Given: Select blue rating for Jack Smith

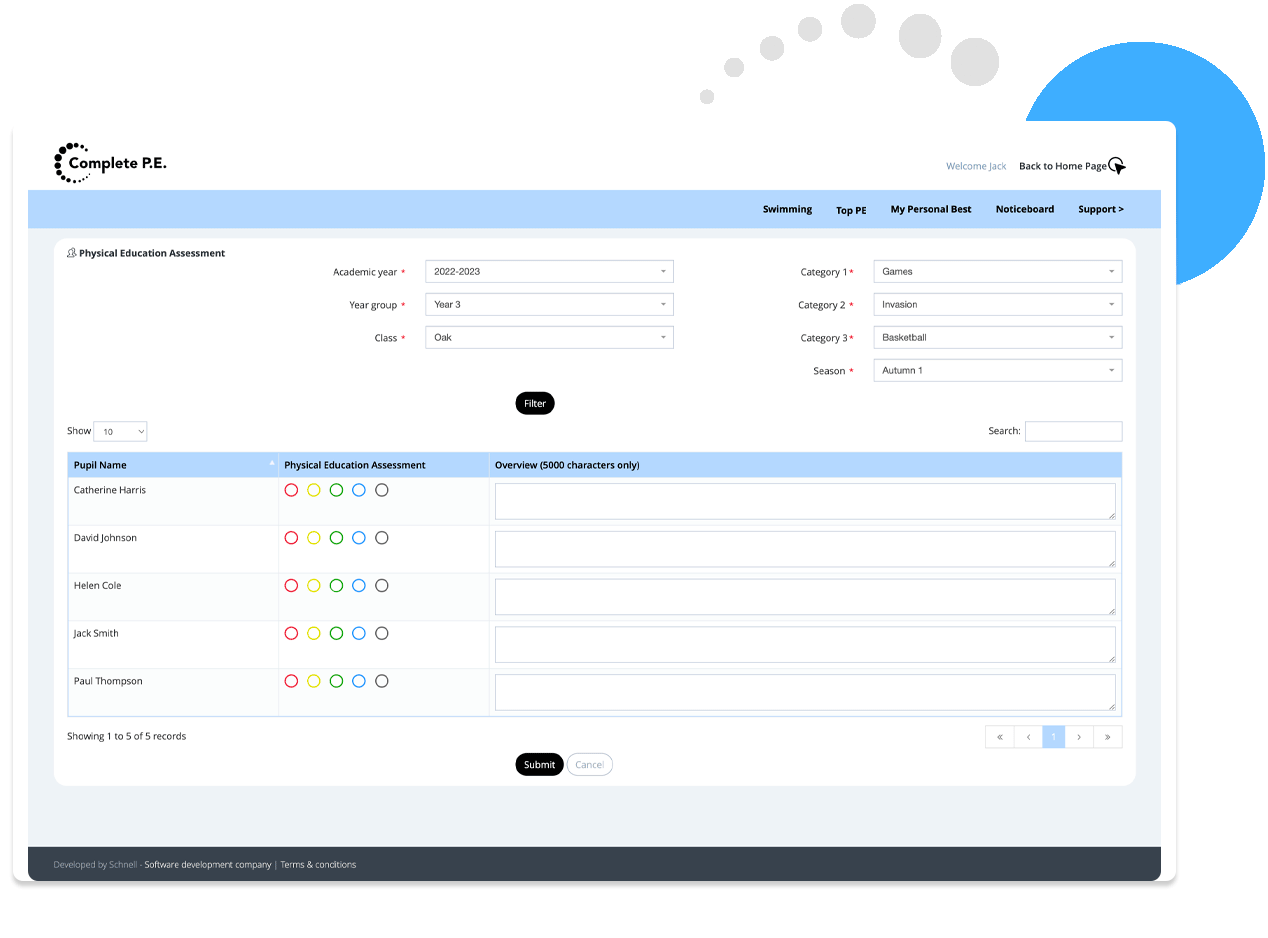Looking at the screenshot, I should pos(359,633).
